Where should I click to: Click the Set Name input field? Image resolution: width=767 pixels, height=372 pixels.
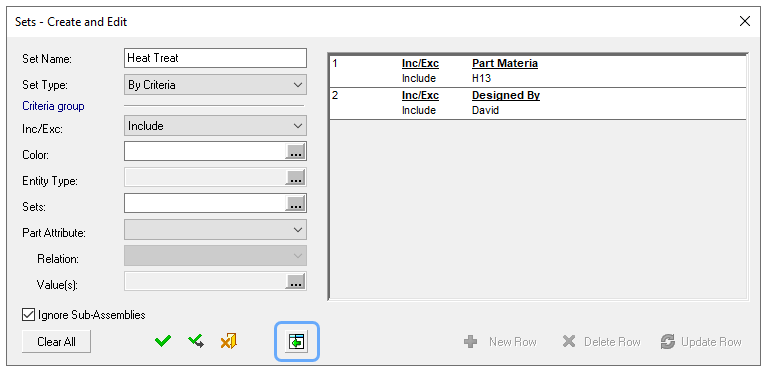tap(215, 58)
